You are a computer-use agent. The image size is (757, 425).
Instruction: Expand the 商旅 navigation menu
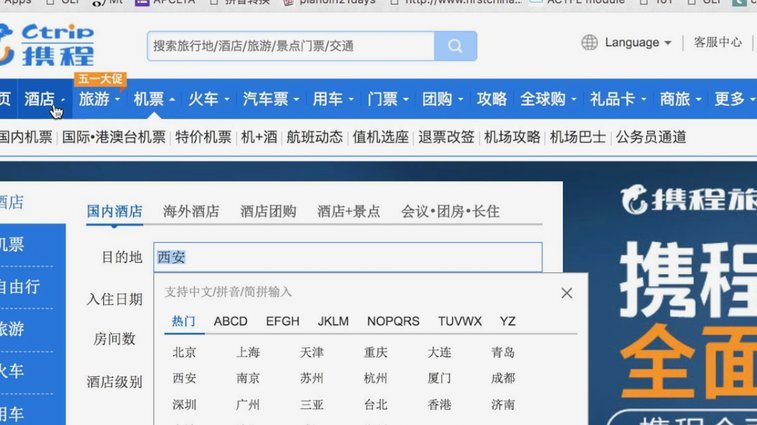point(680,99)
